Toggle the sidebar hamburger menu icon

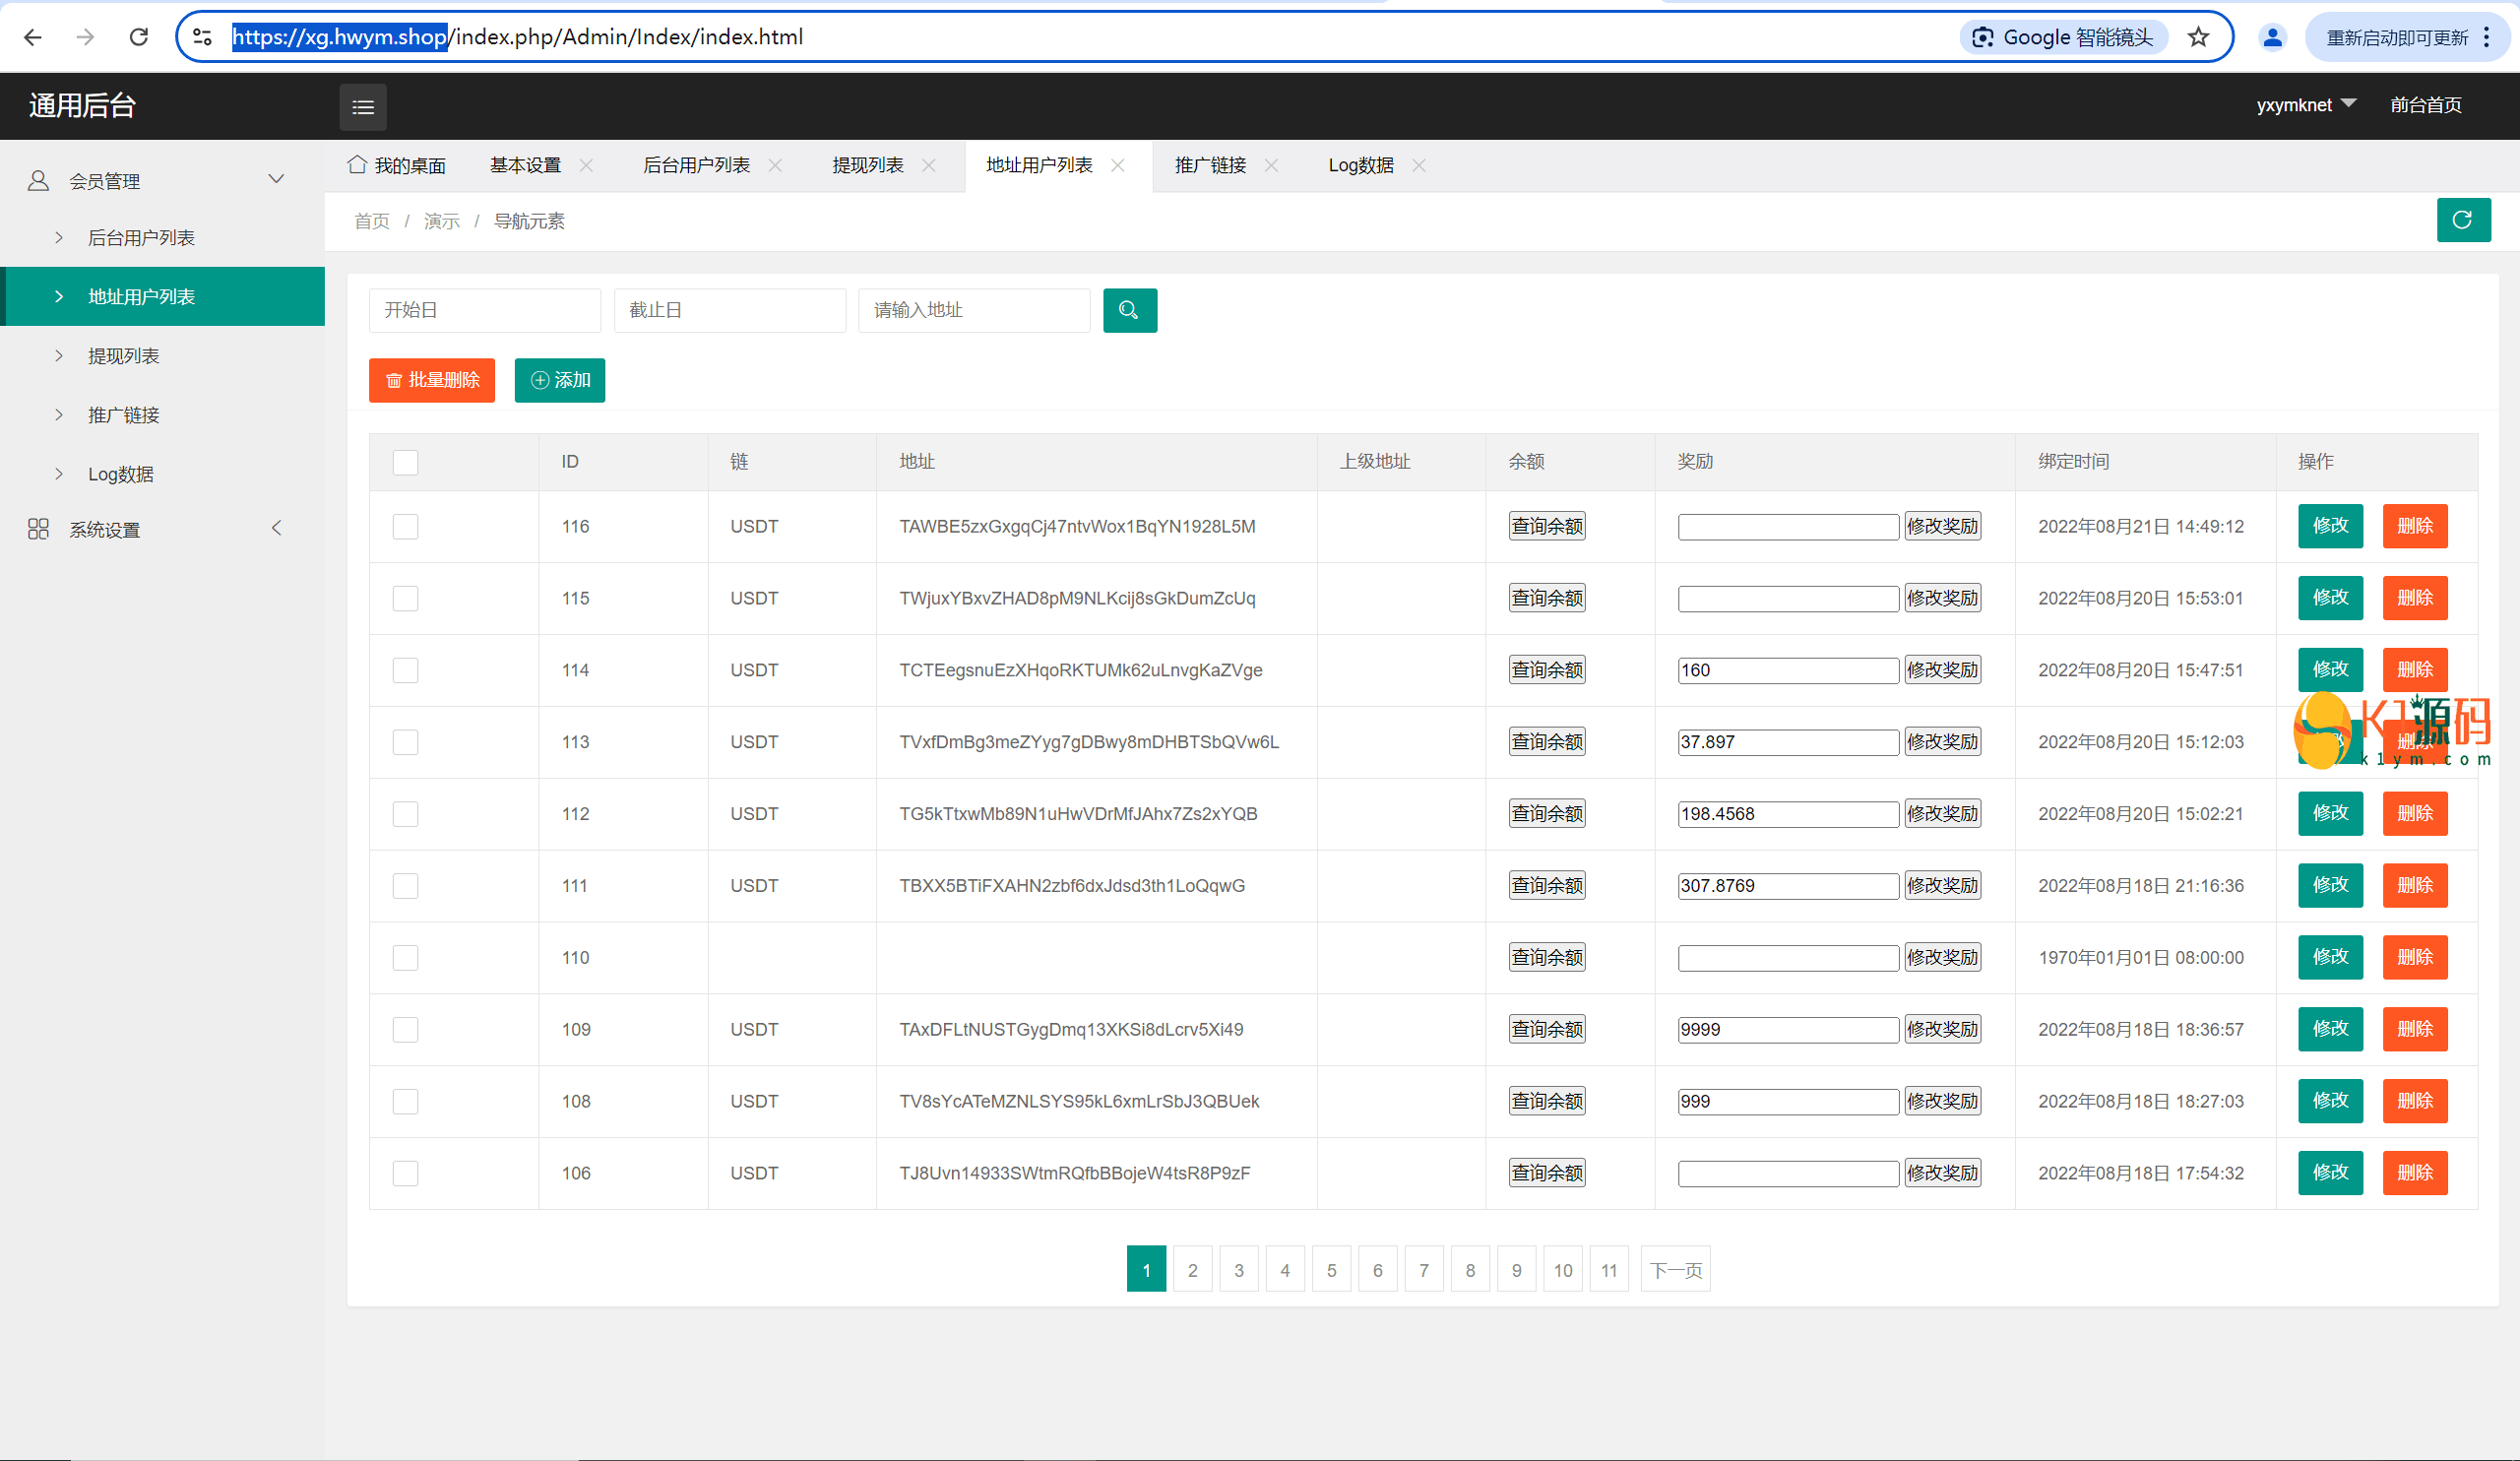pos(363,107)
